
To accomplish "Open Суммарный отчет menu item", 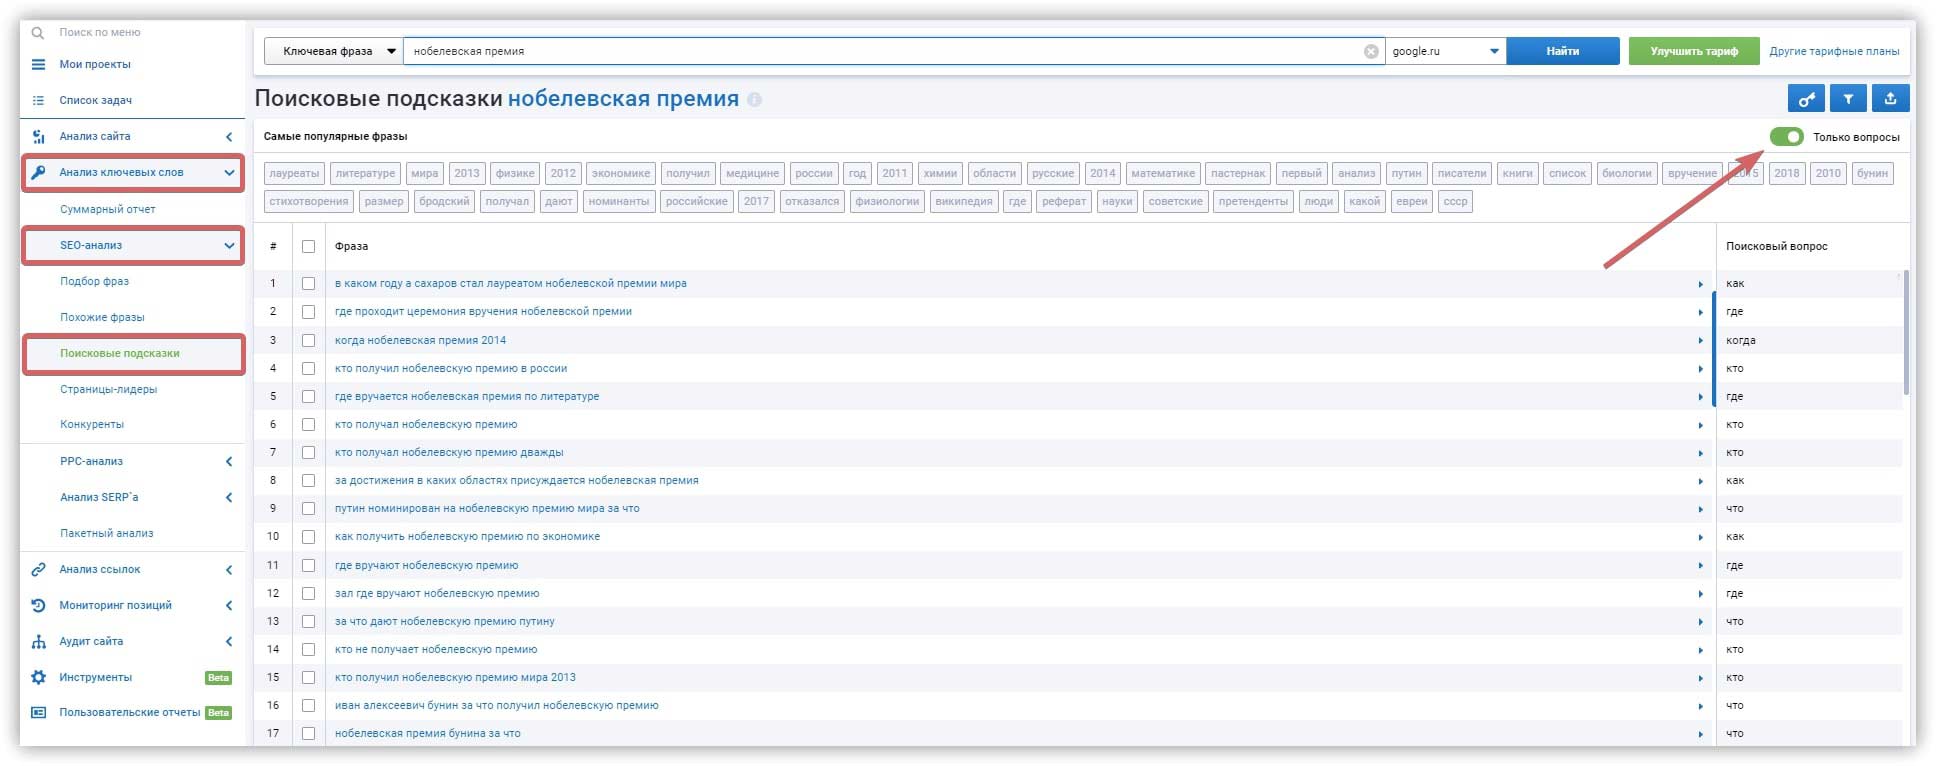I will tap(108, 209).
